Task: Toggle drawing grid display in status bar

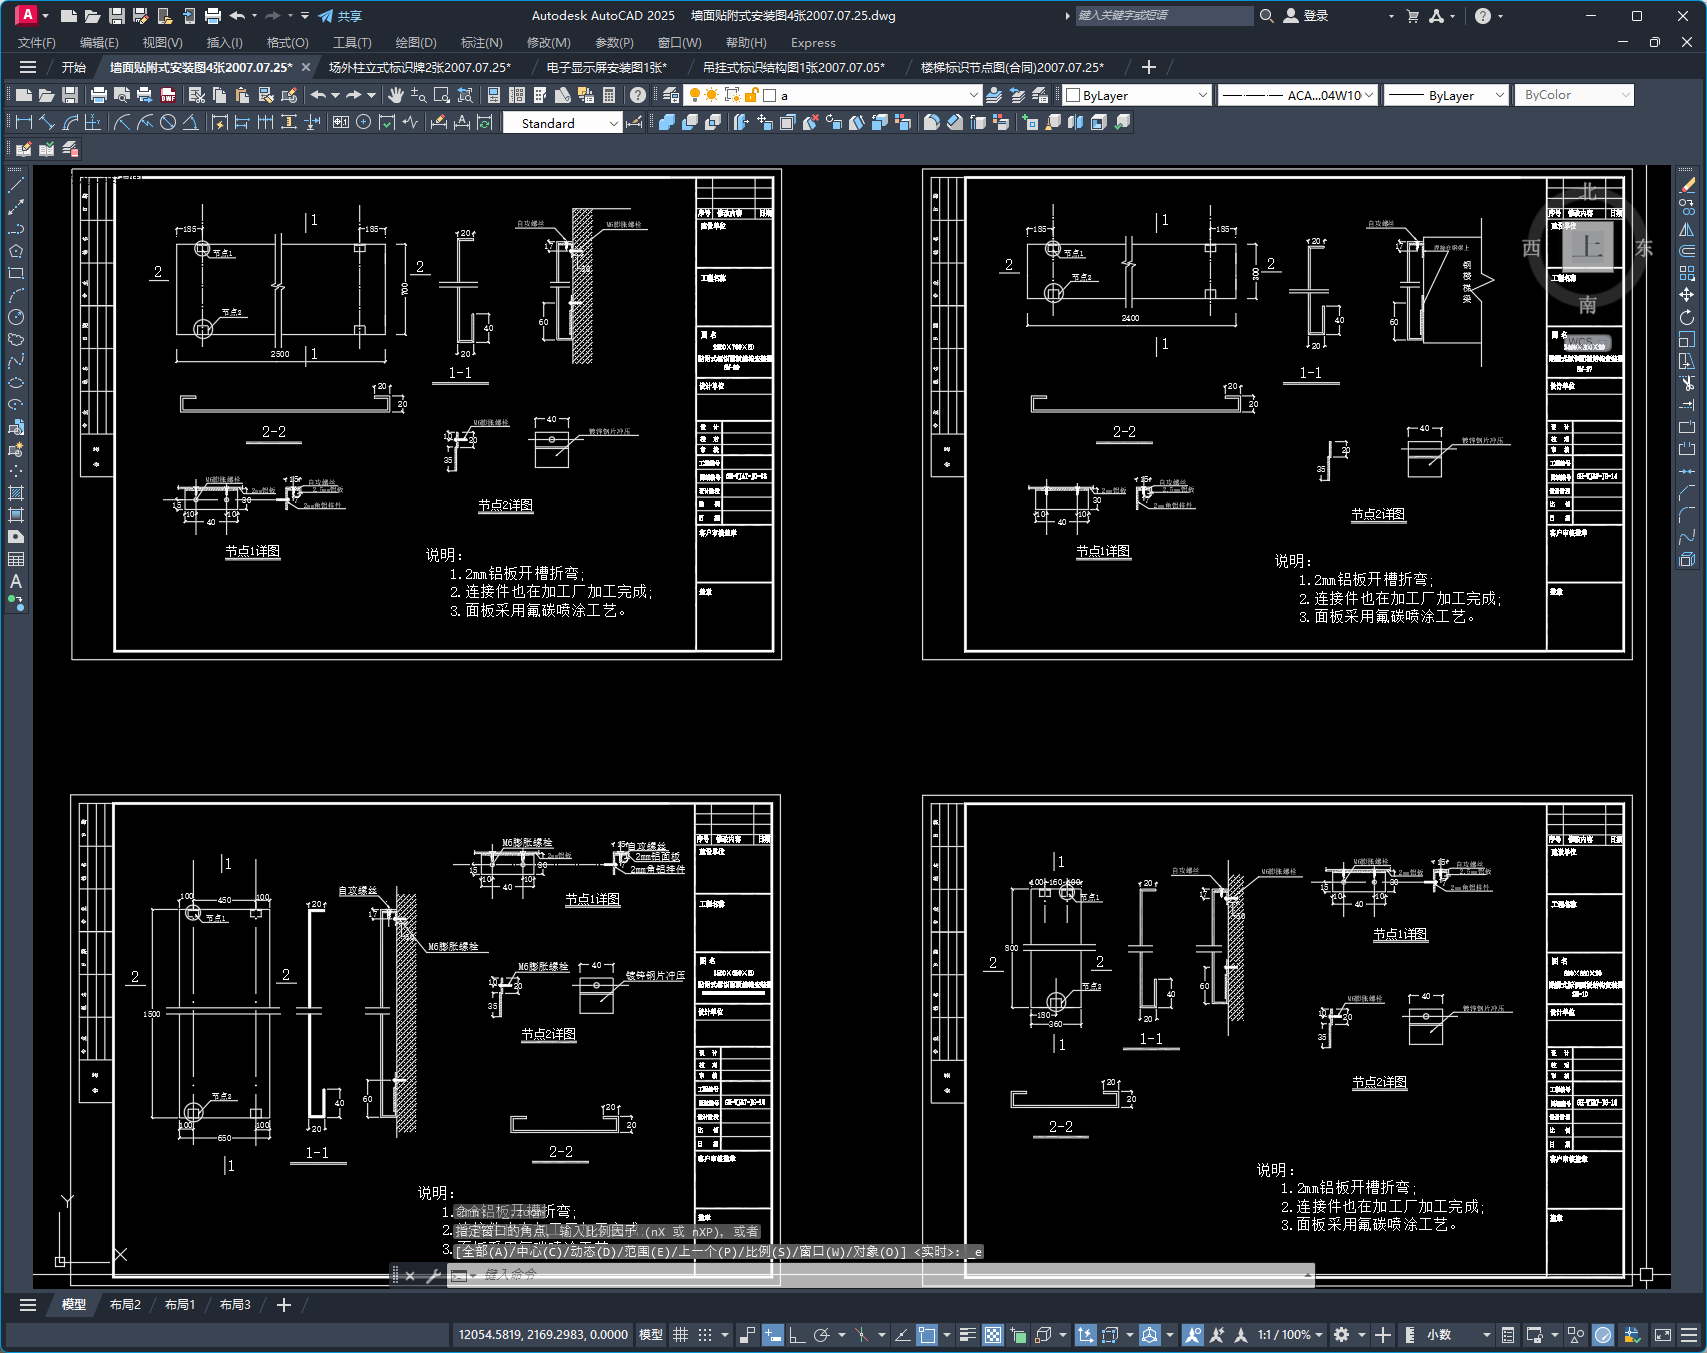Action: tap(681, 1334)
